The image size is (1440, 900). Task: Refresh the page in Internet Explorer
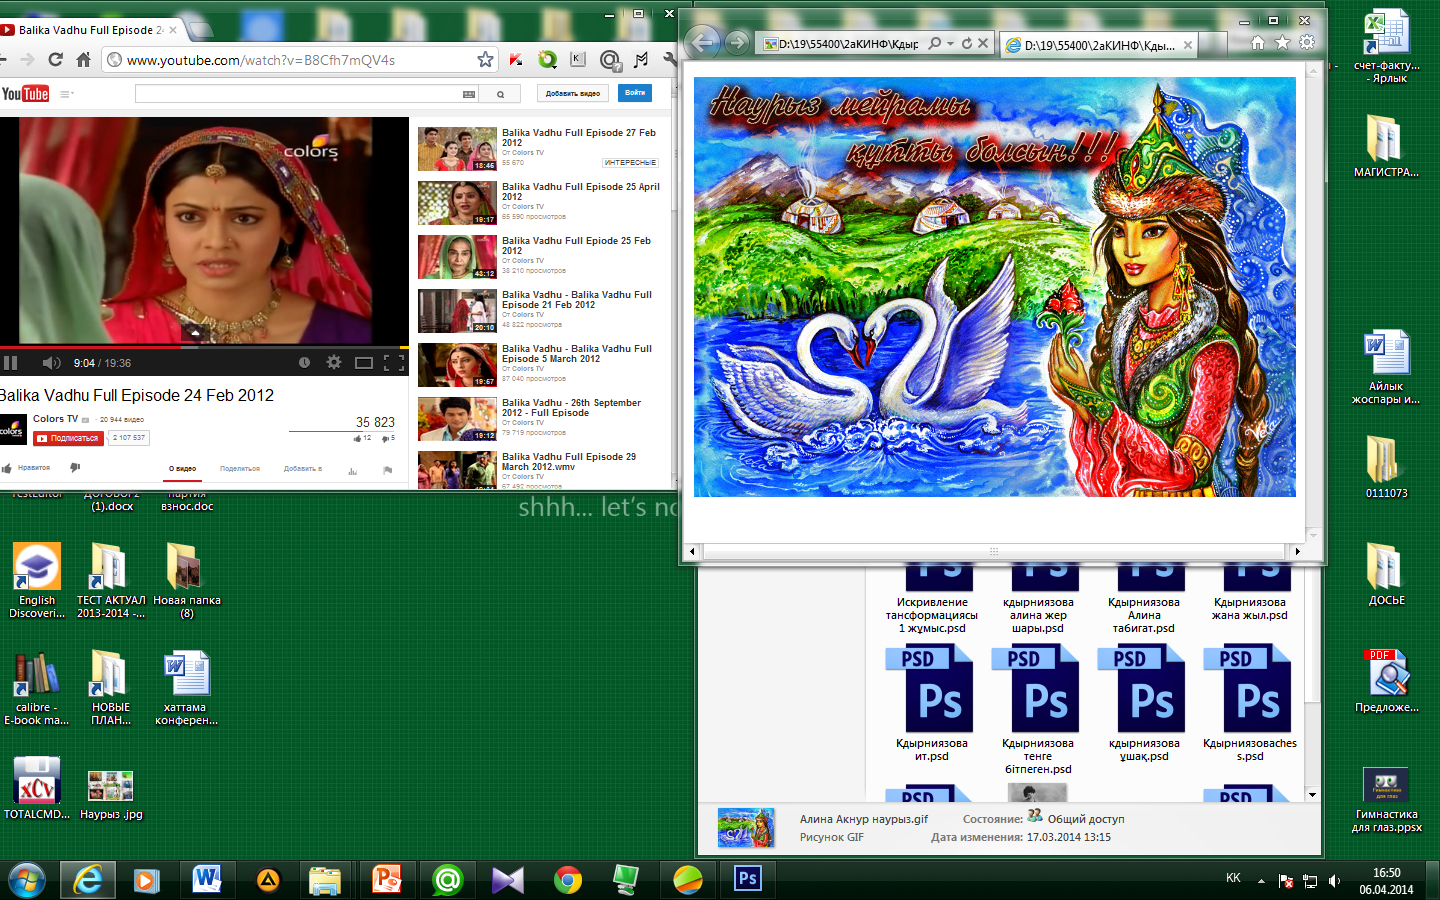966,44
